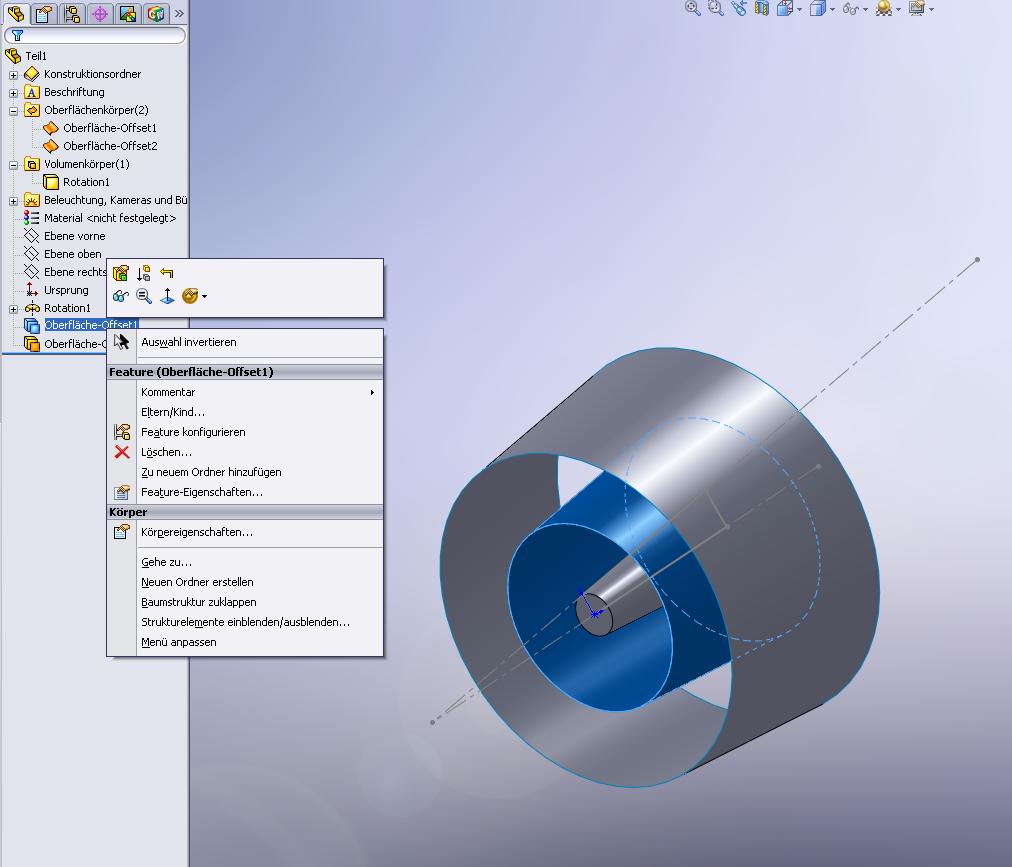Click the feature tree filter field
Viewport: 1012px width, 867px height.
click(x=98, y=35)
